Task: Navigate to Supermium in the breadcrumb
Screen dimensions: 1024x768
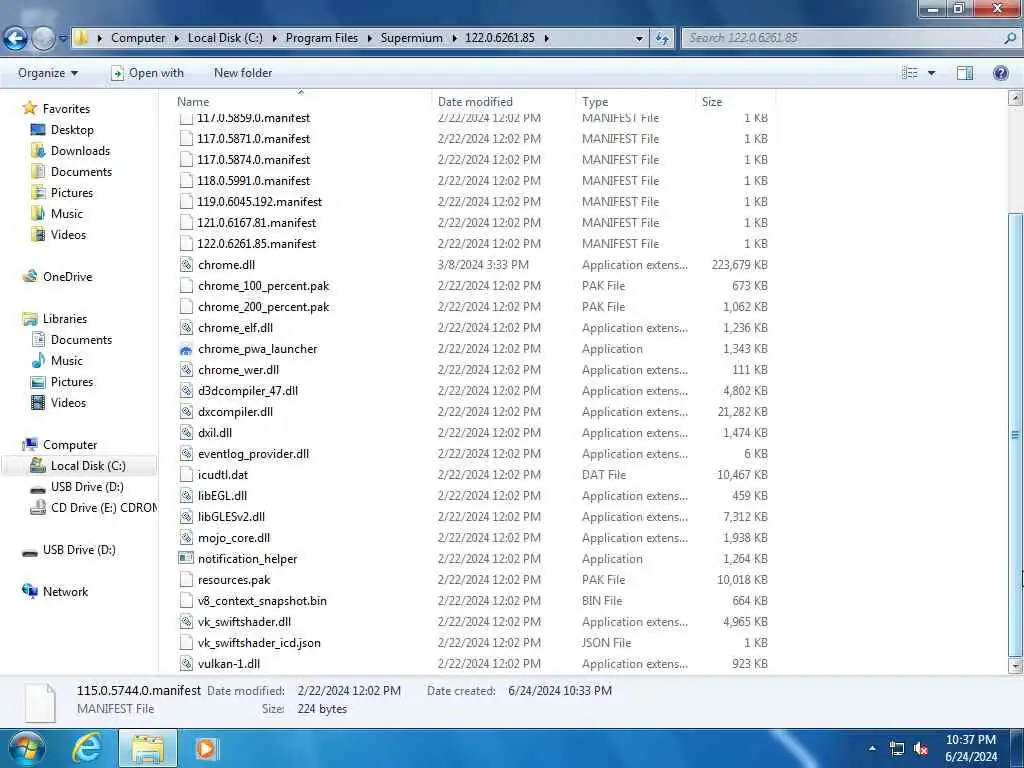Action: [411, 38]
